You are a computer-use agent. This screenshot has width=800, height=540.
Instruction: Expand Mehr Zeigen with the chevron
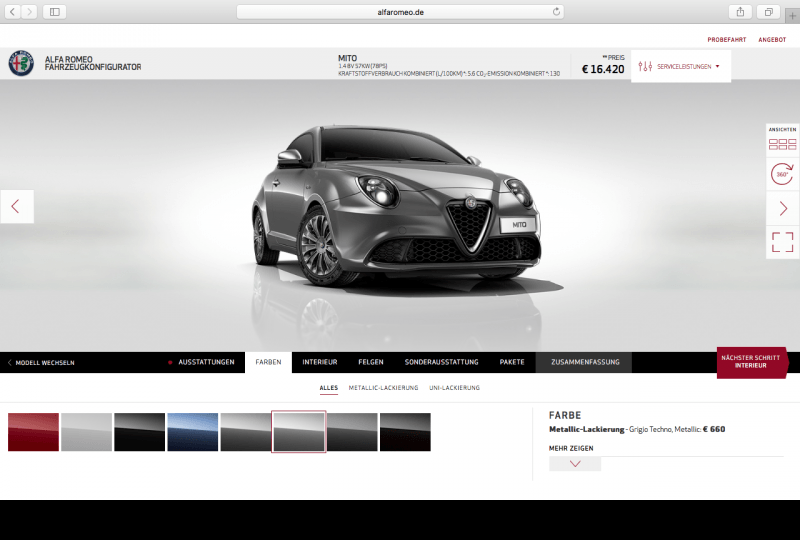pos(575,463)
